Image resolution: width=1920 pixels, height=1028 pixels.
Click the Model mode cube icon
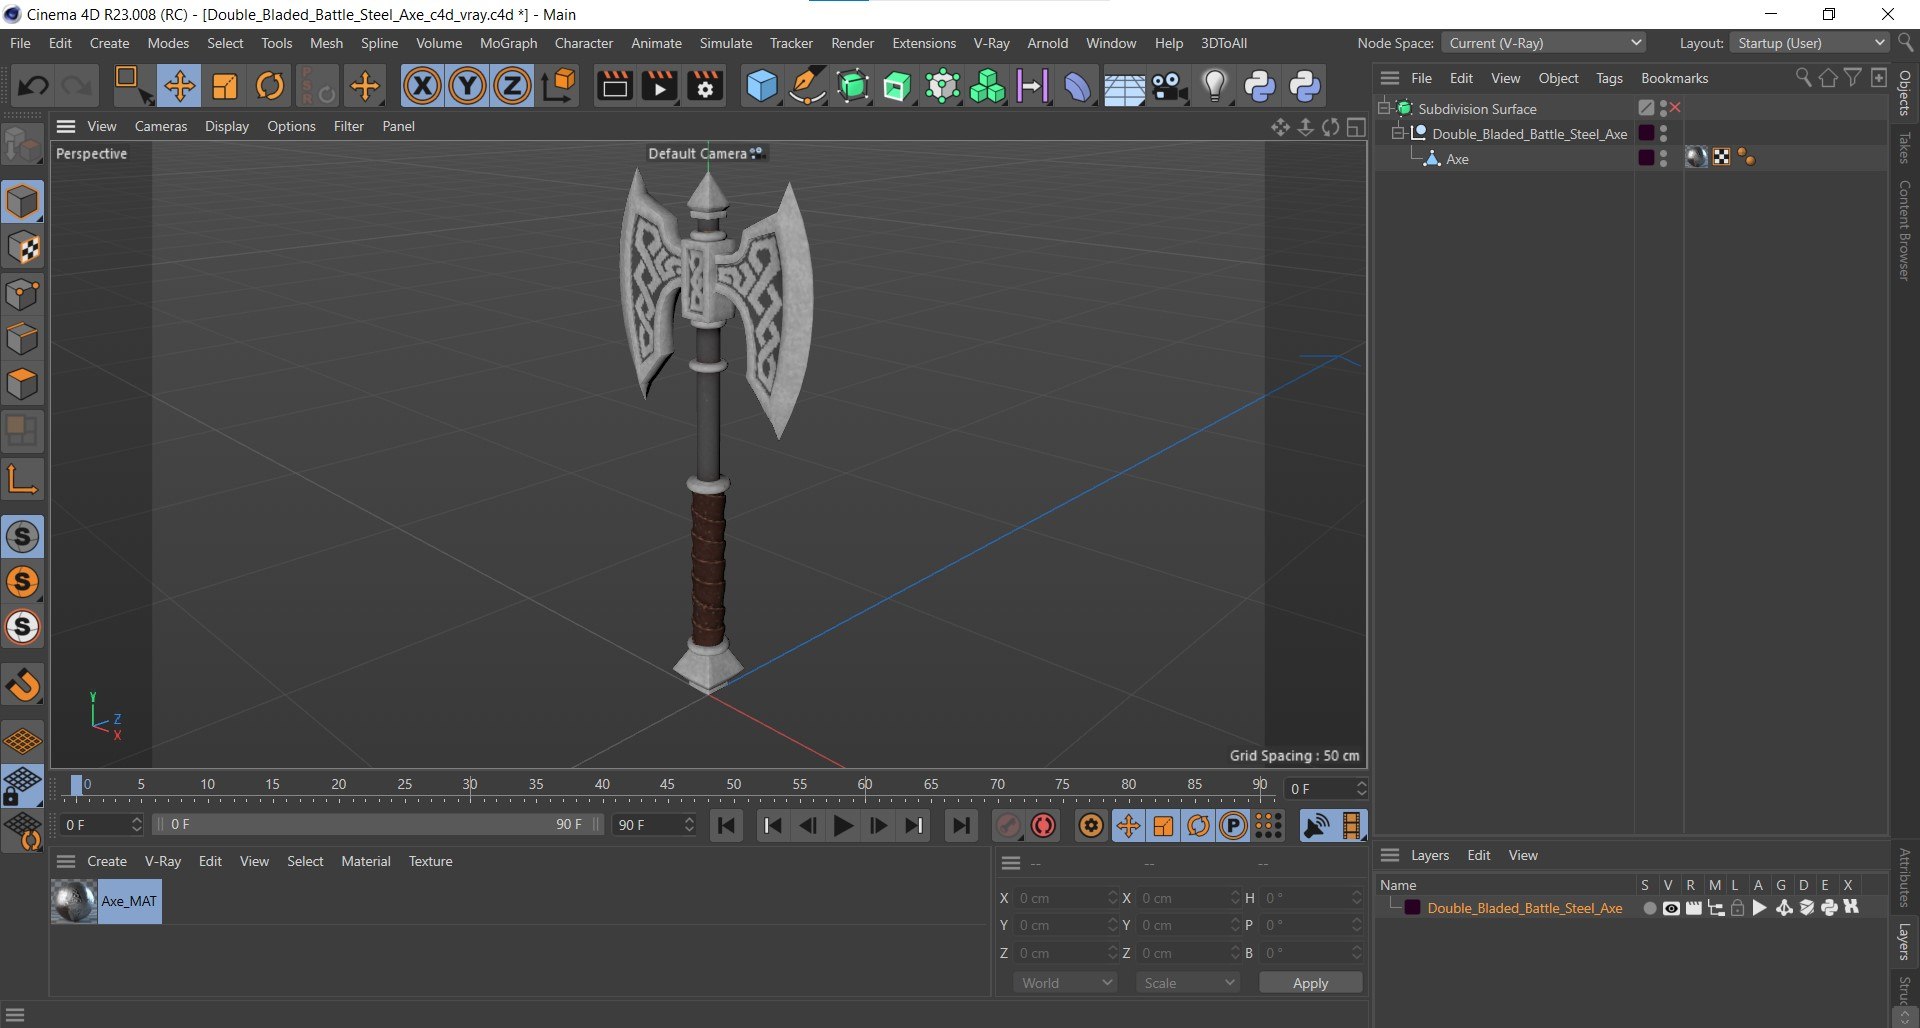click(x=22, y=202)
